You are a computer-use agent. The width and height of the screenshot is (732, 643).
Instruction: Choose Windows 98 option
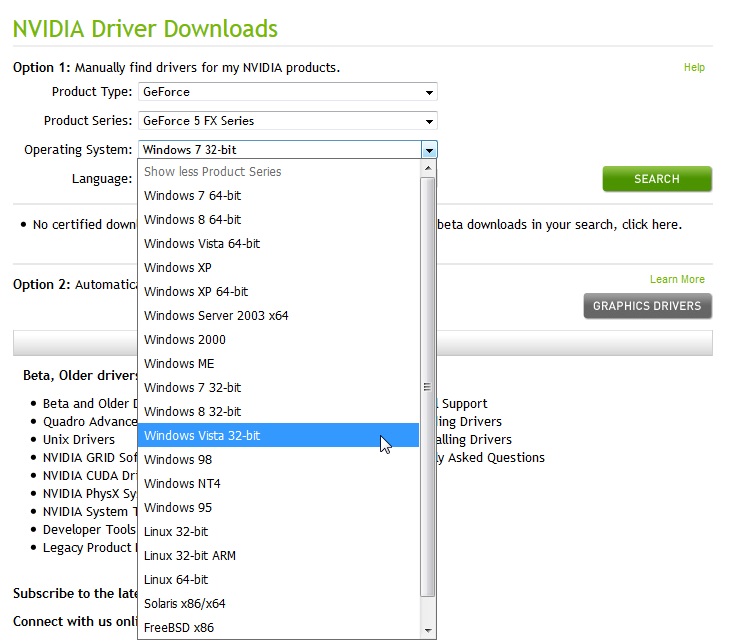point(279,459)
